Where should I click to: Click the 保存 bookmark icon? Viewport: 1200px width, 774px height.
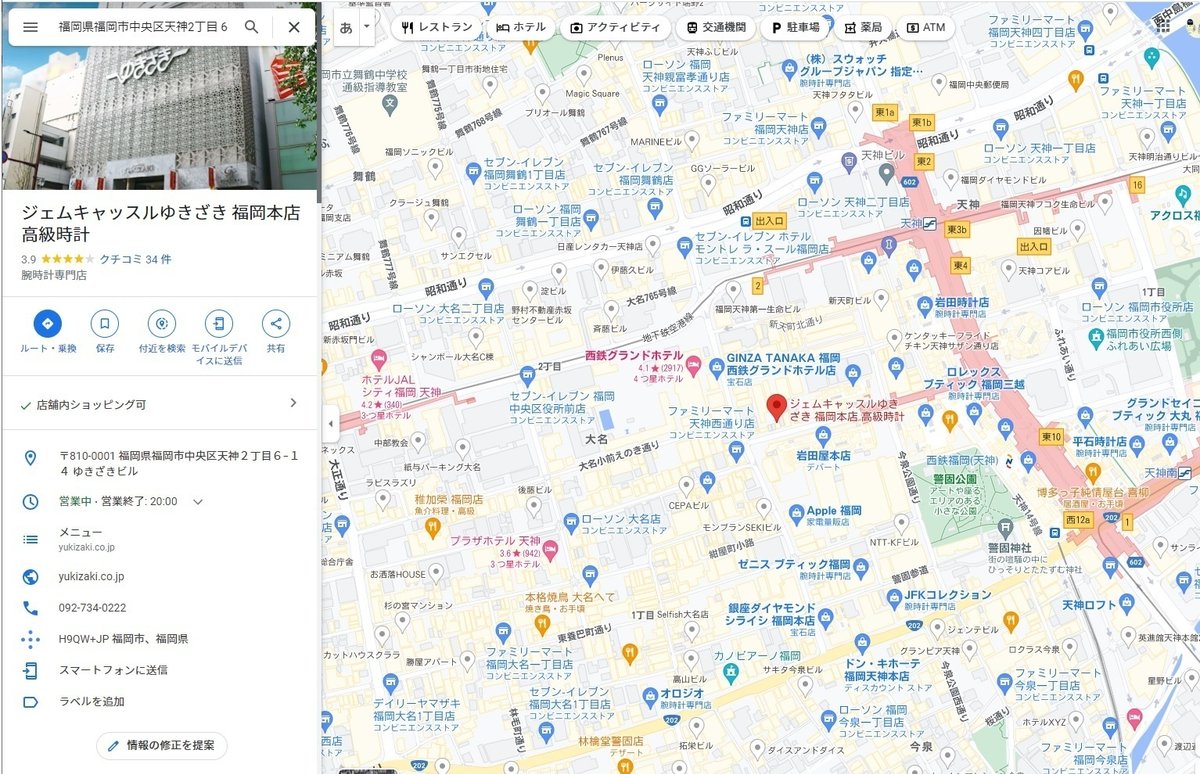[105, 323]
